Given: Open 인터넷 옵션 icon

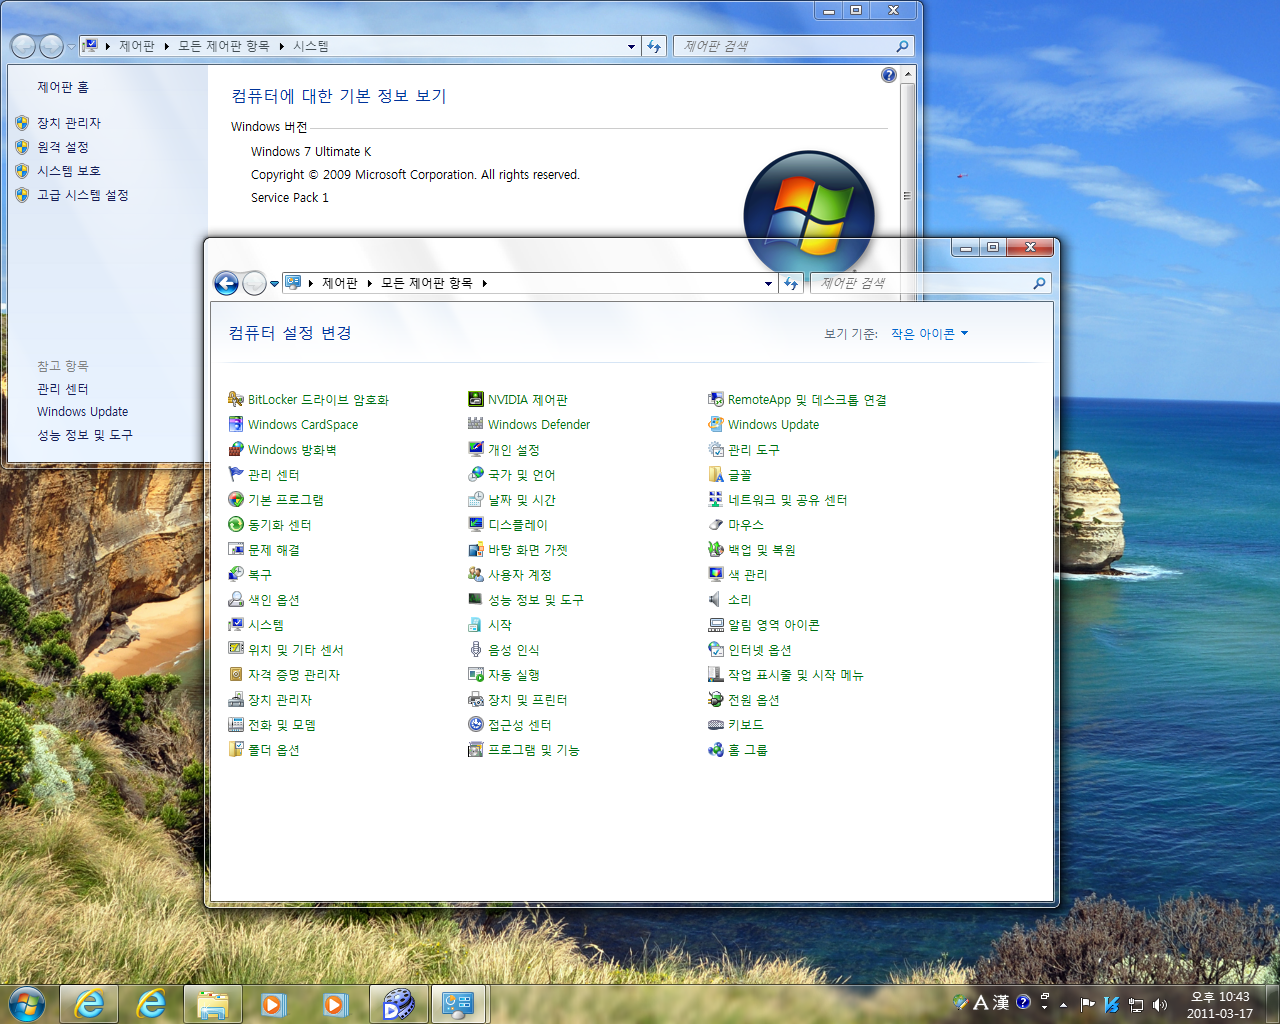Looking at the screenshot, I should coord(716,649).
